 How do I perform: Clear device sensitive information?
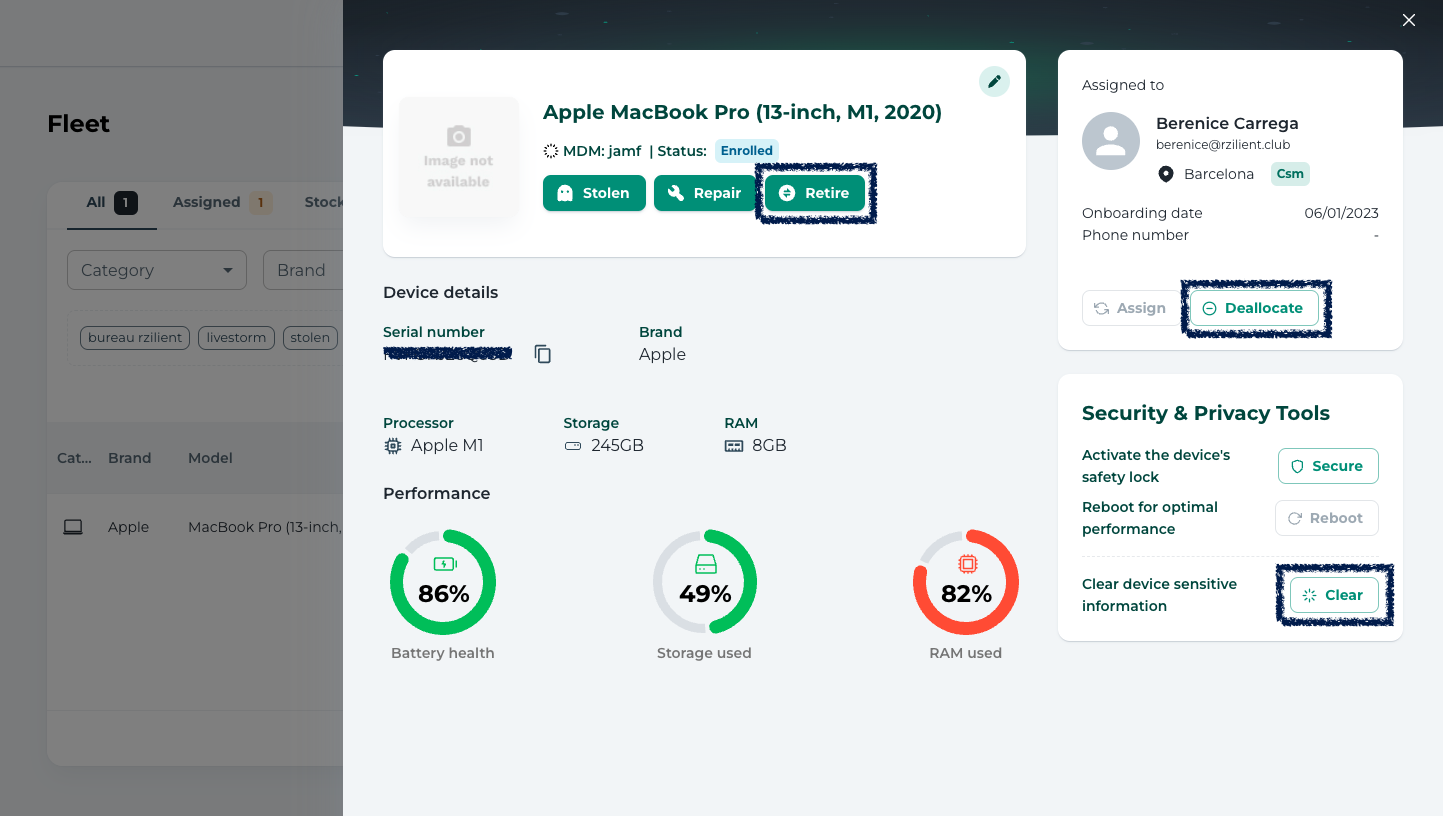tap(1334, 595)
